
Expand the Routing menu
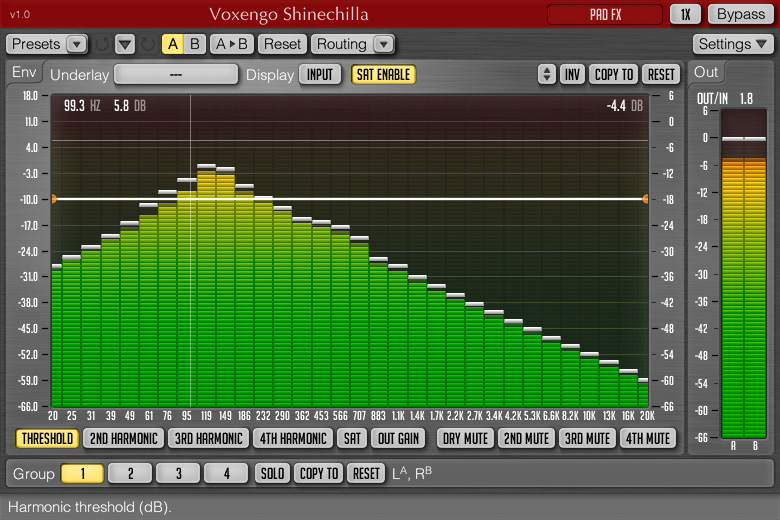point(353,44)
